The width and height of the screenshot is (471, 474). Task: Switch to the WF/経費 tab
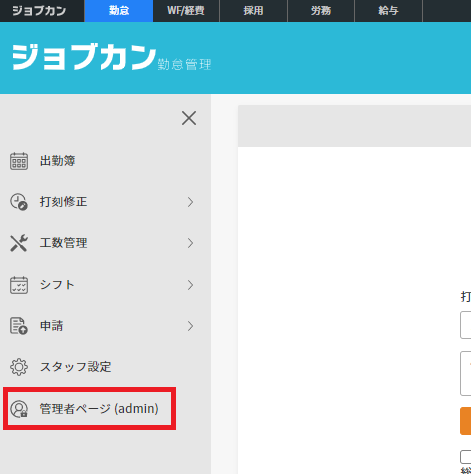click(x=186, y=11)
